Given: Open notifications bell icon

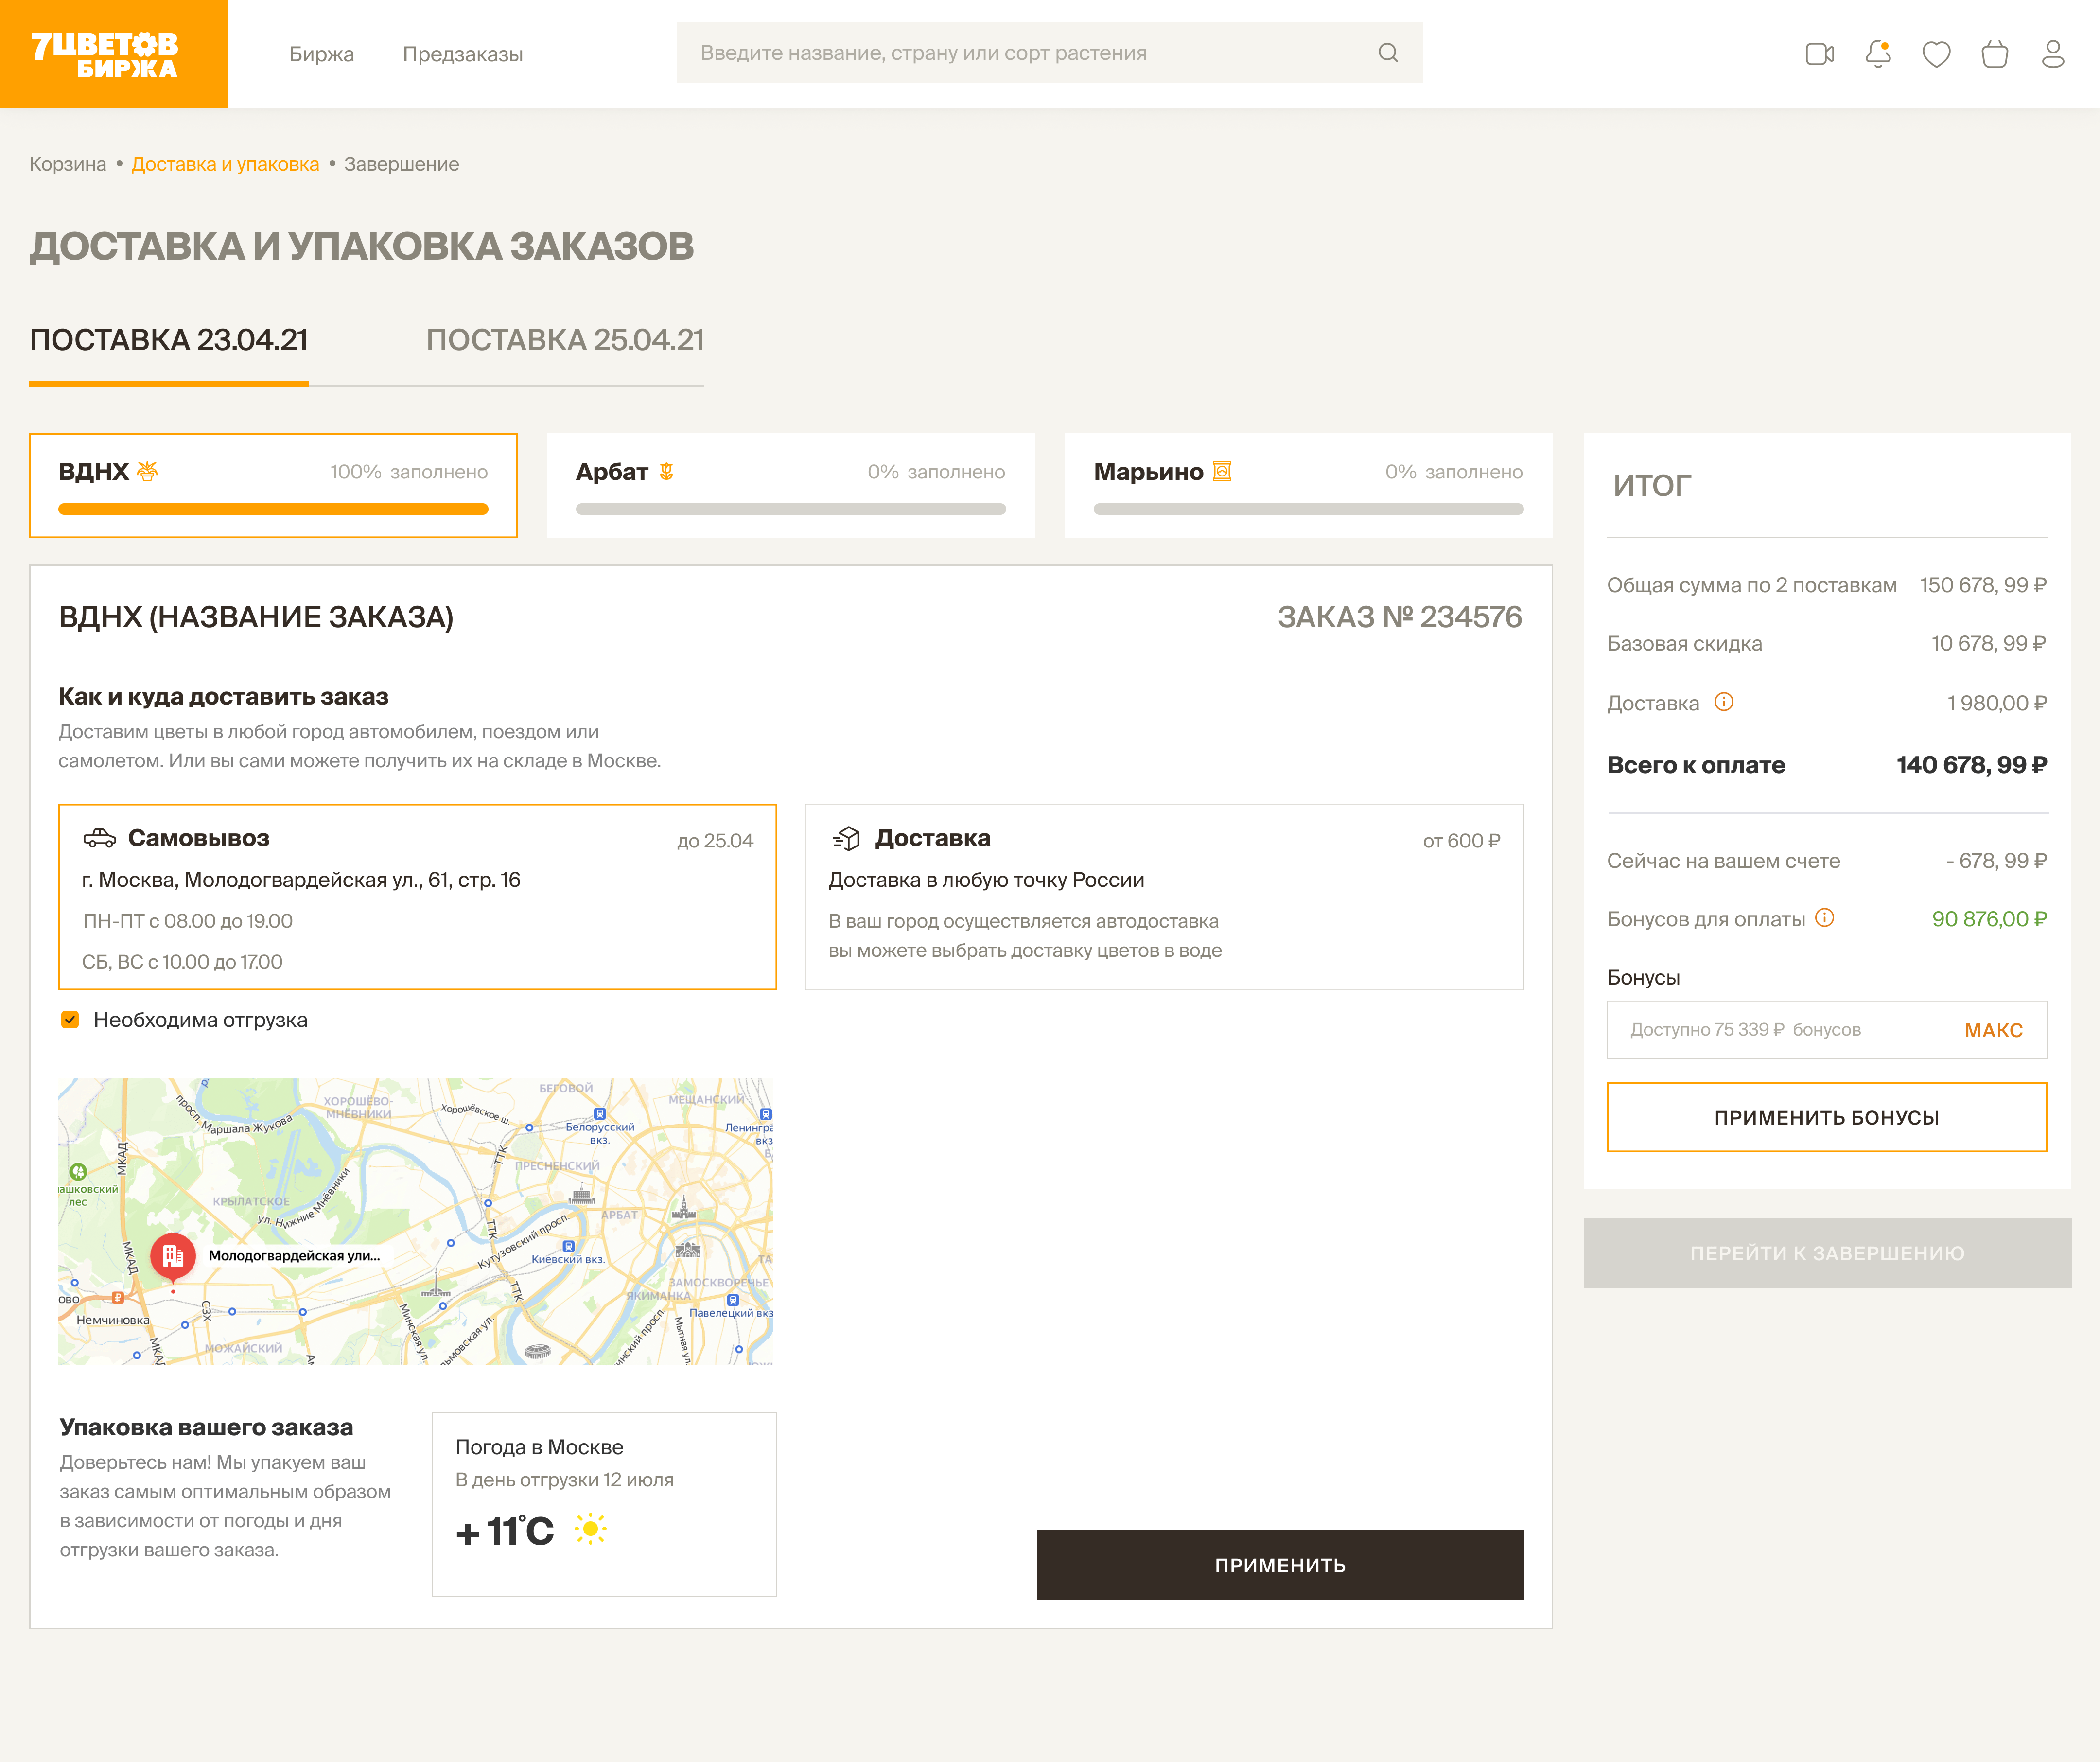Looking at the screenshot, I should (1878, 54).
